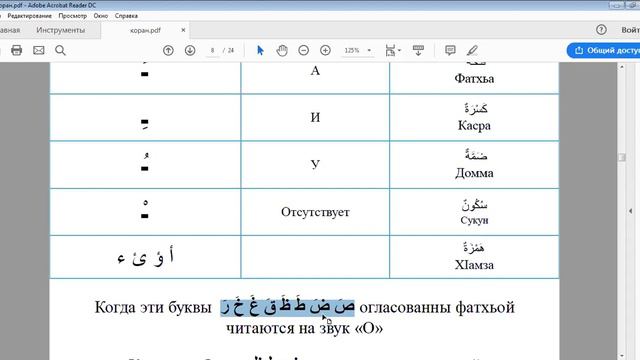
Task: Click the word Сукун in table
Action: click(x=474, y=220)
